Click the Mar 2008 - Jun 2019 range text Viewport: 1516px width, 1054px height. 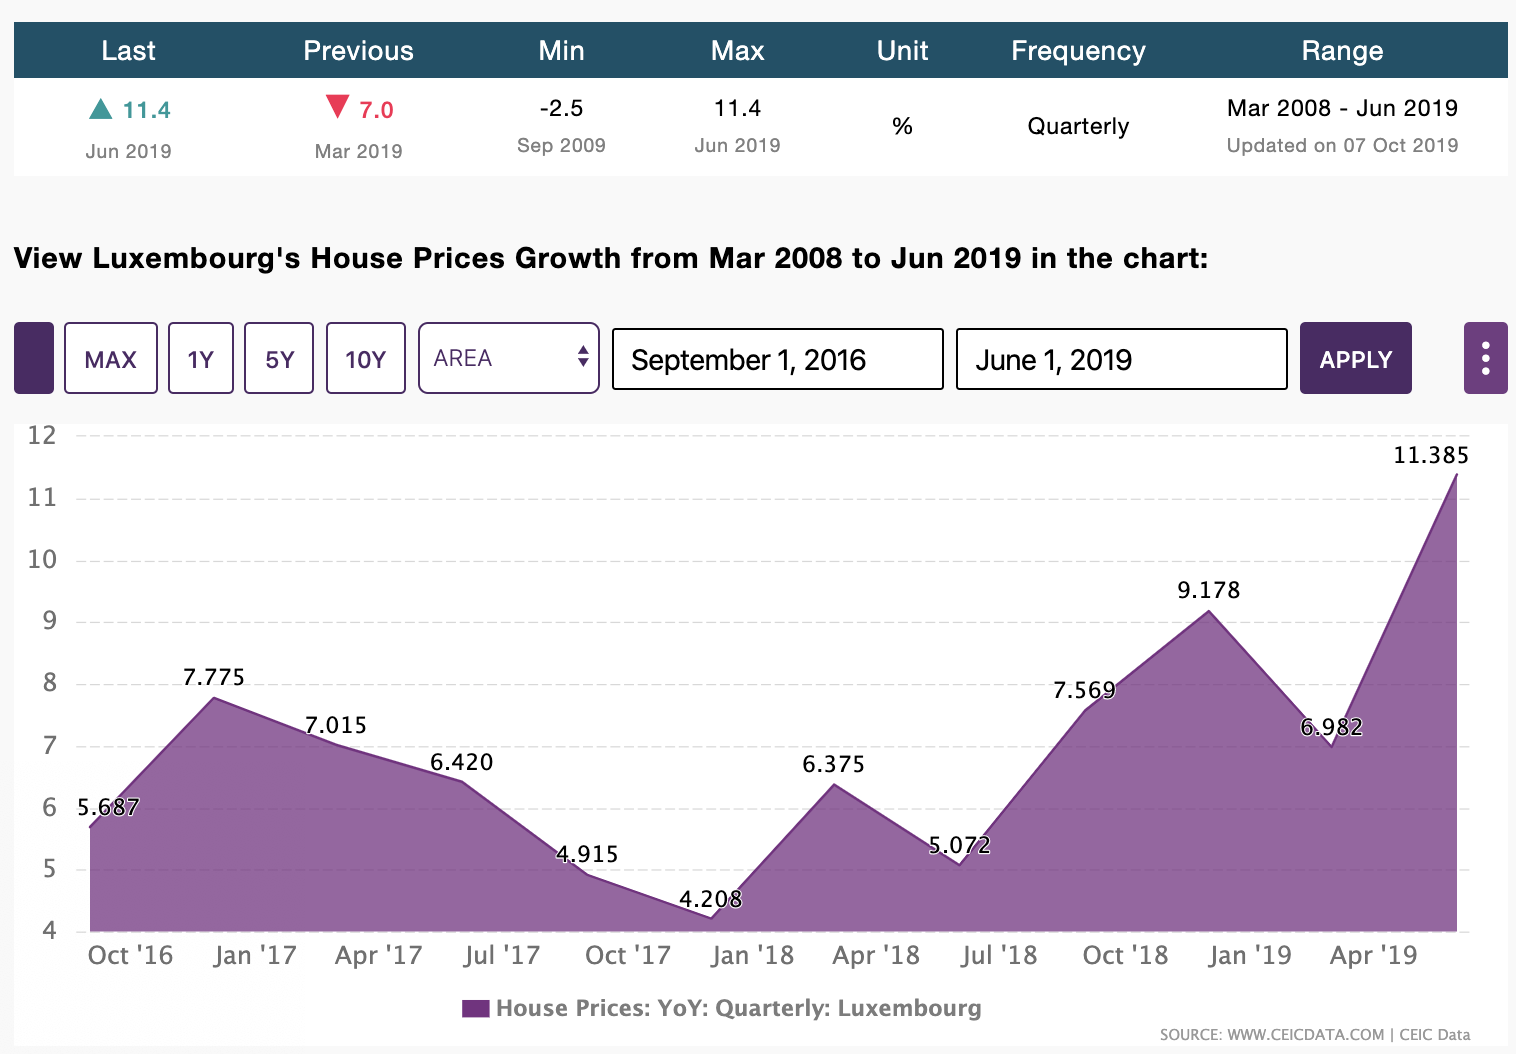click(x=1342, y=108)
